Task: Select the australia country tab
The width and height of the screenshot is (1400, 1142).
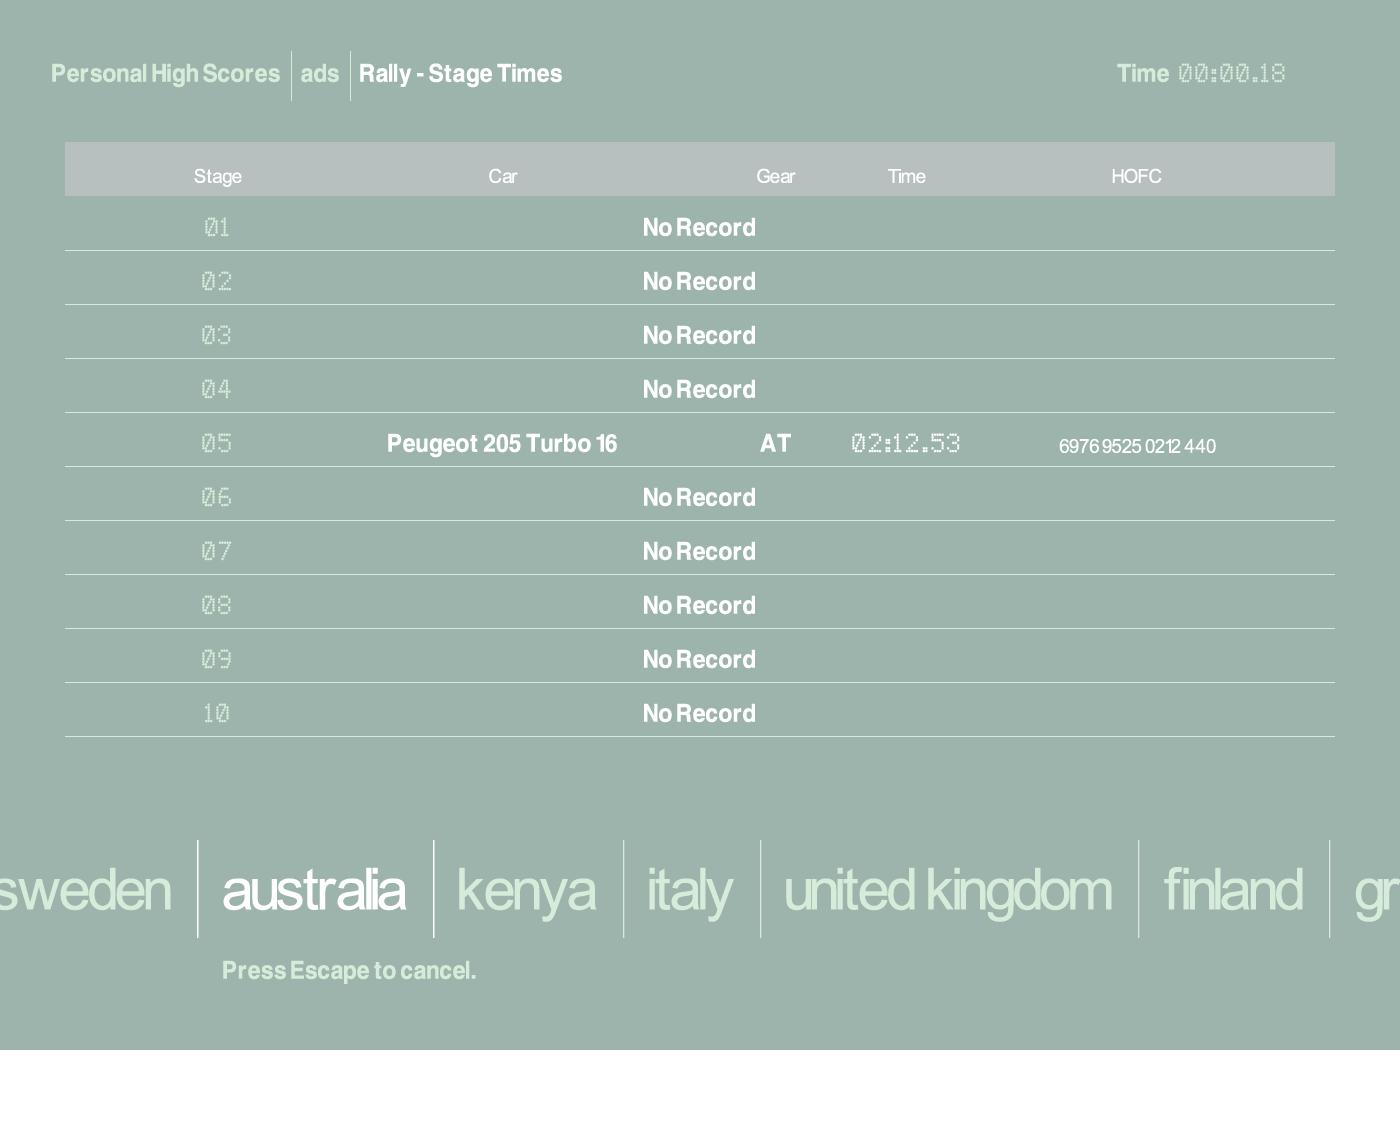Action: click(x=314, y=890)
